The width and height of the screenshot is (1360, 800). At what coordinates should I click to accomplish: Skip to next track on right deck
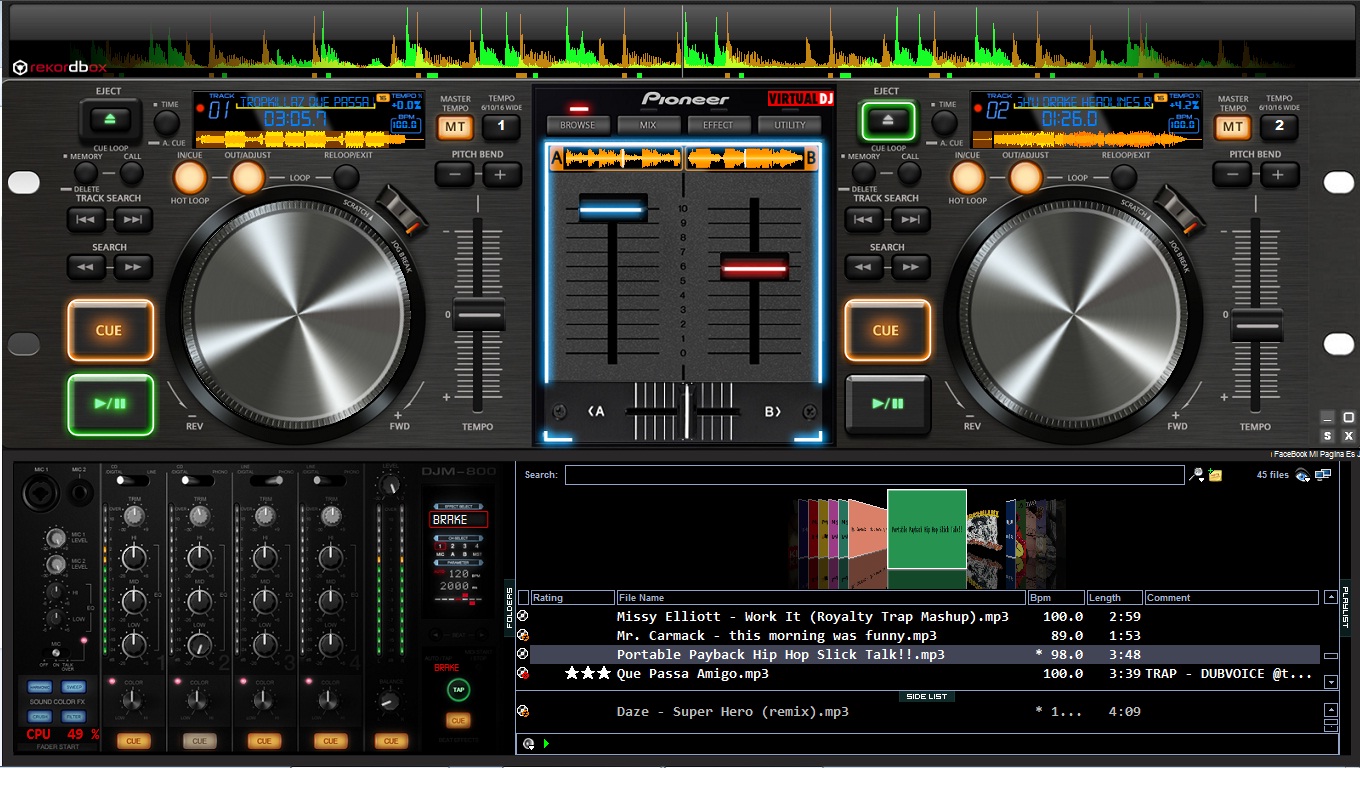(x=911, y=220)
